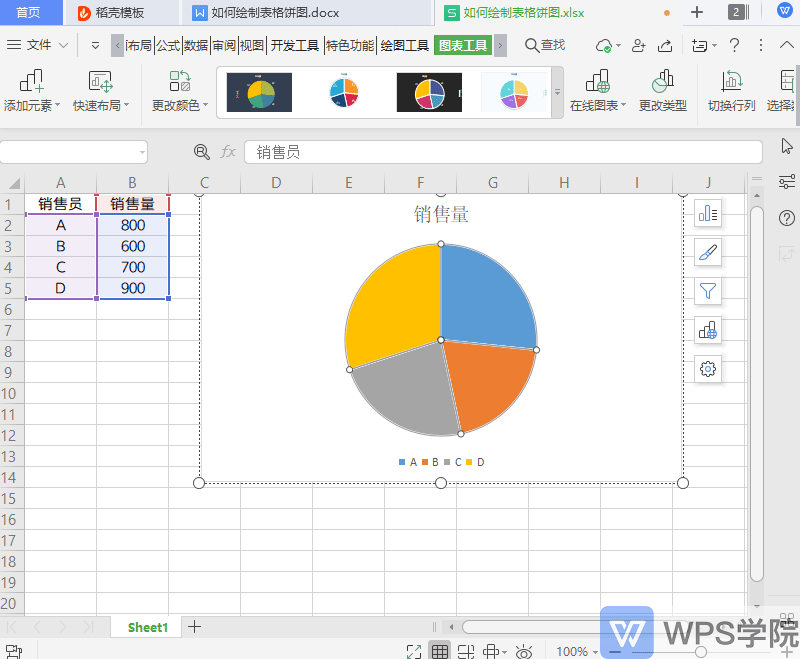Open the chart filter funnel button
This screenshot has height=659, width=800.
[x=708, y=291]
